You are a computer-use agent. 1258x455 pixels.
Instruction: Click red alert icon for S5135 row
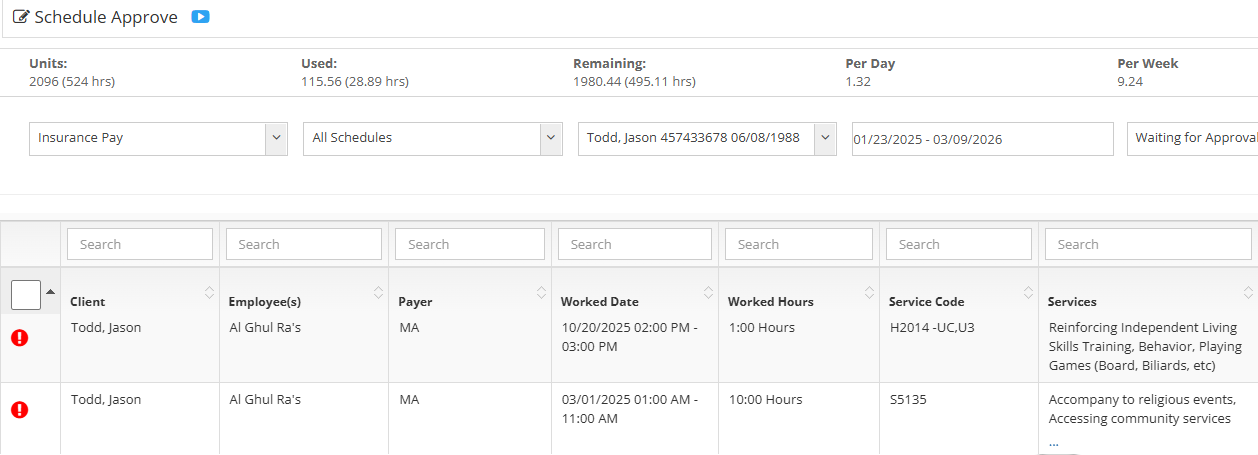(x=20, y=409)
